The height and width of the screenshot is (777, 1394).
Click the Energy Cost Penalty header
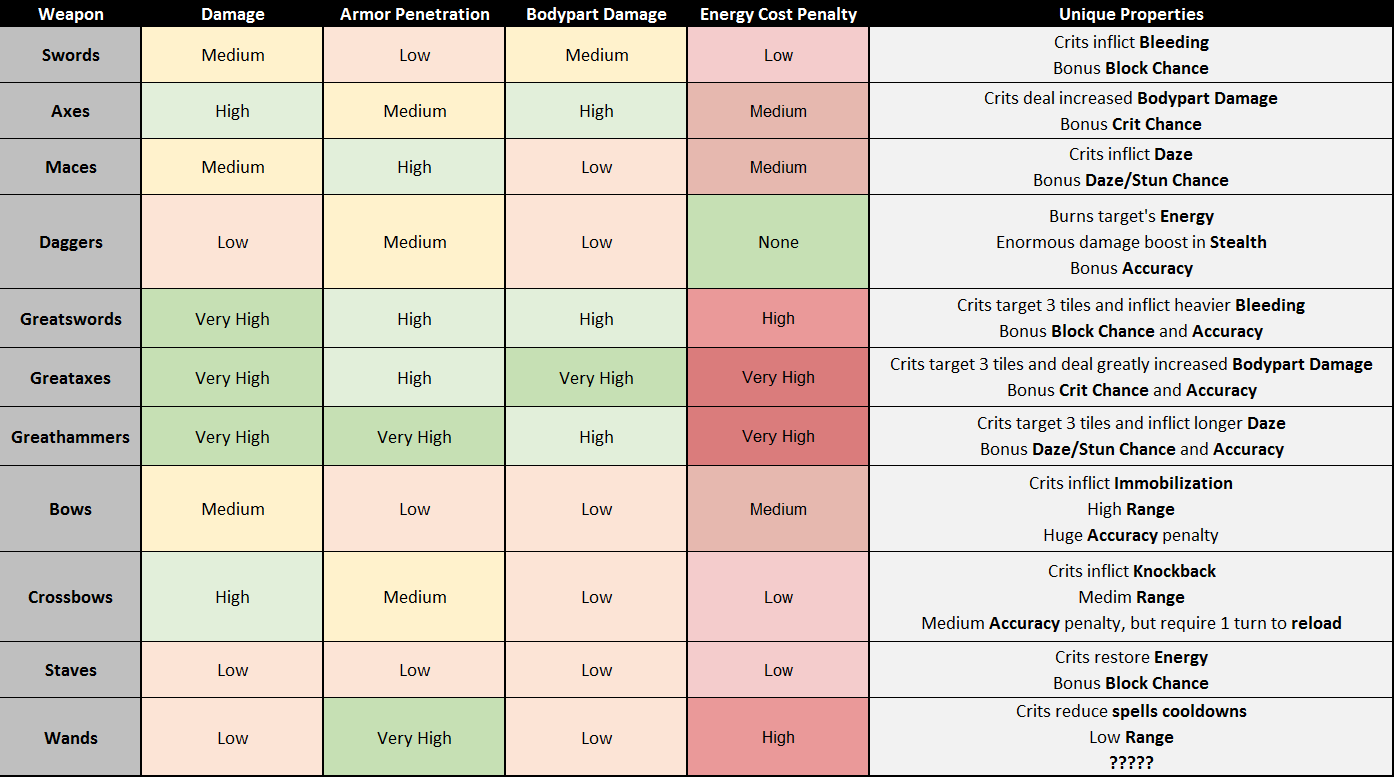point(778,14)
